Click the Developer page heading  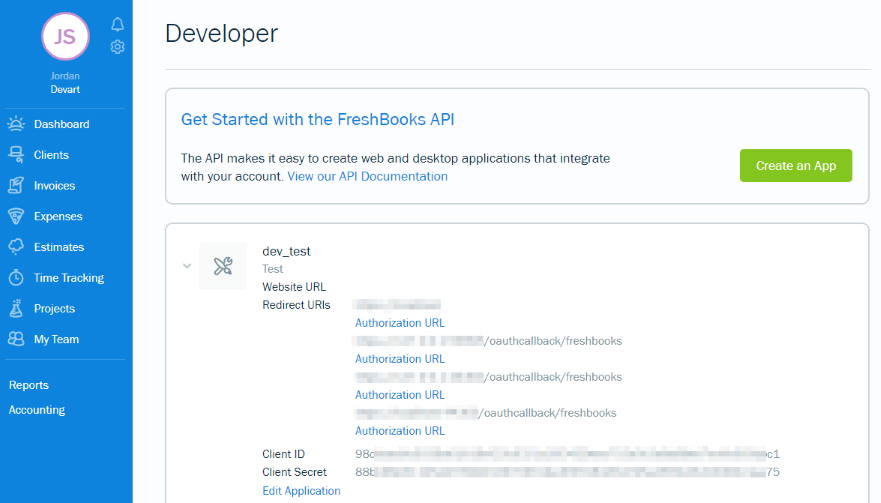221,33
